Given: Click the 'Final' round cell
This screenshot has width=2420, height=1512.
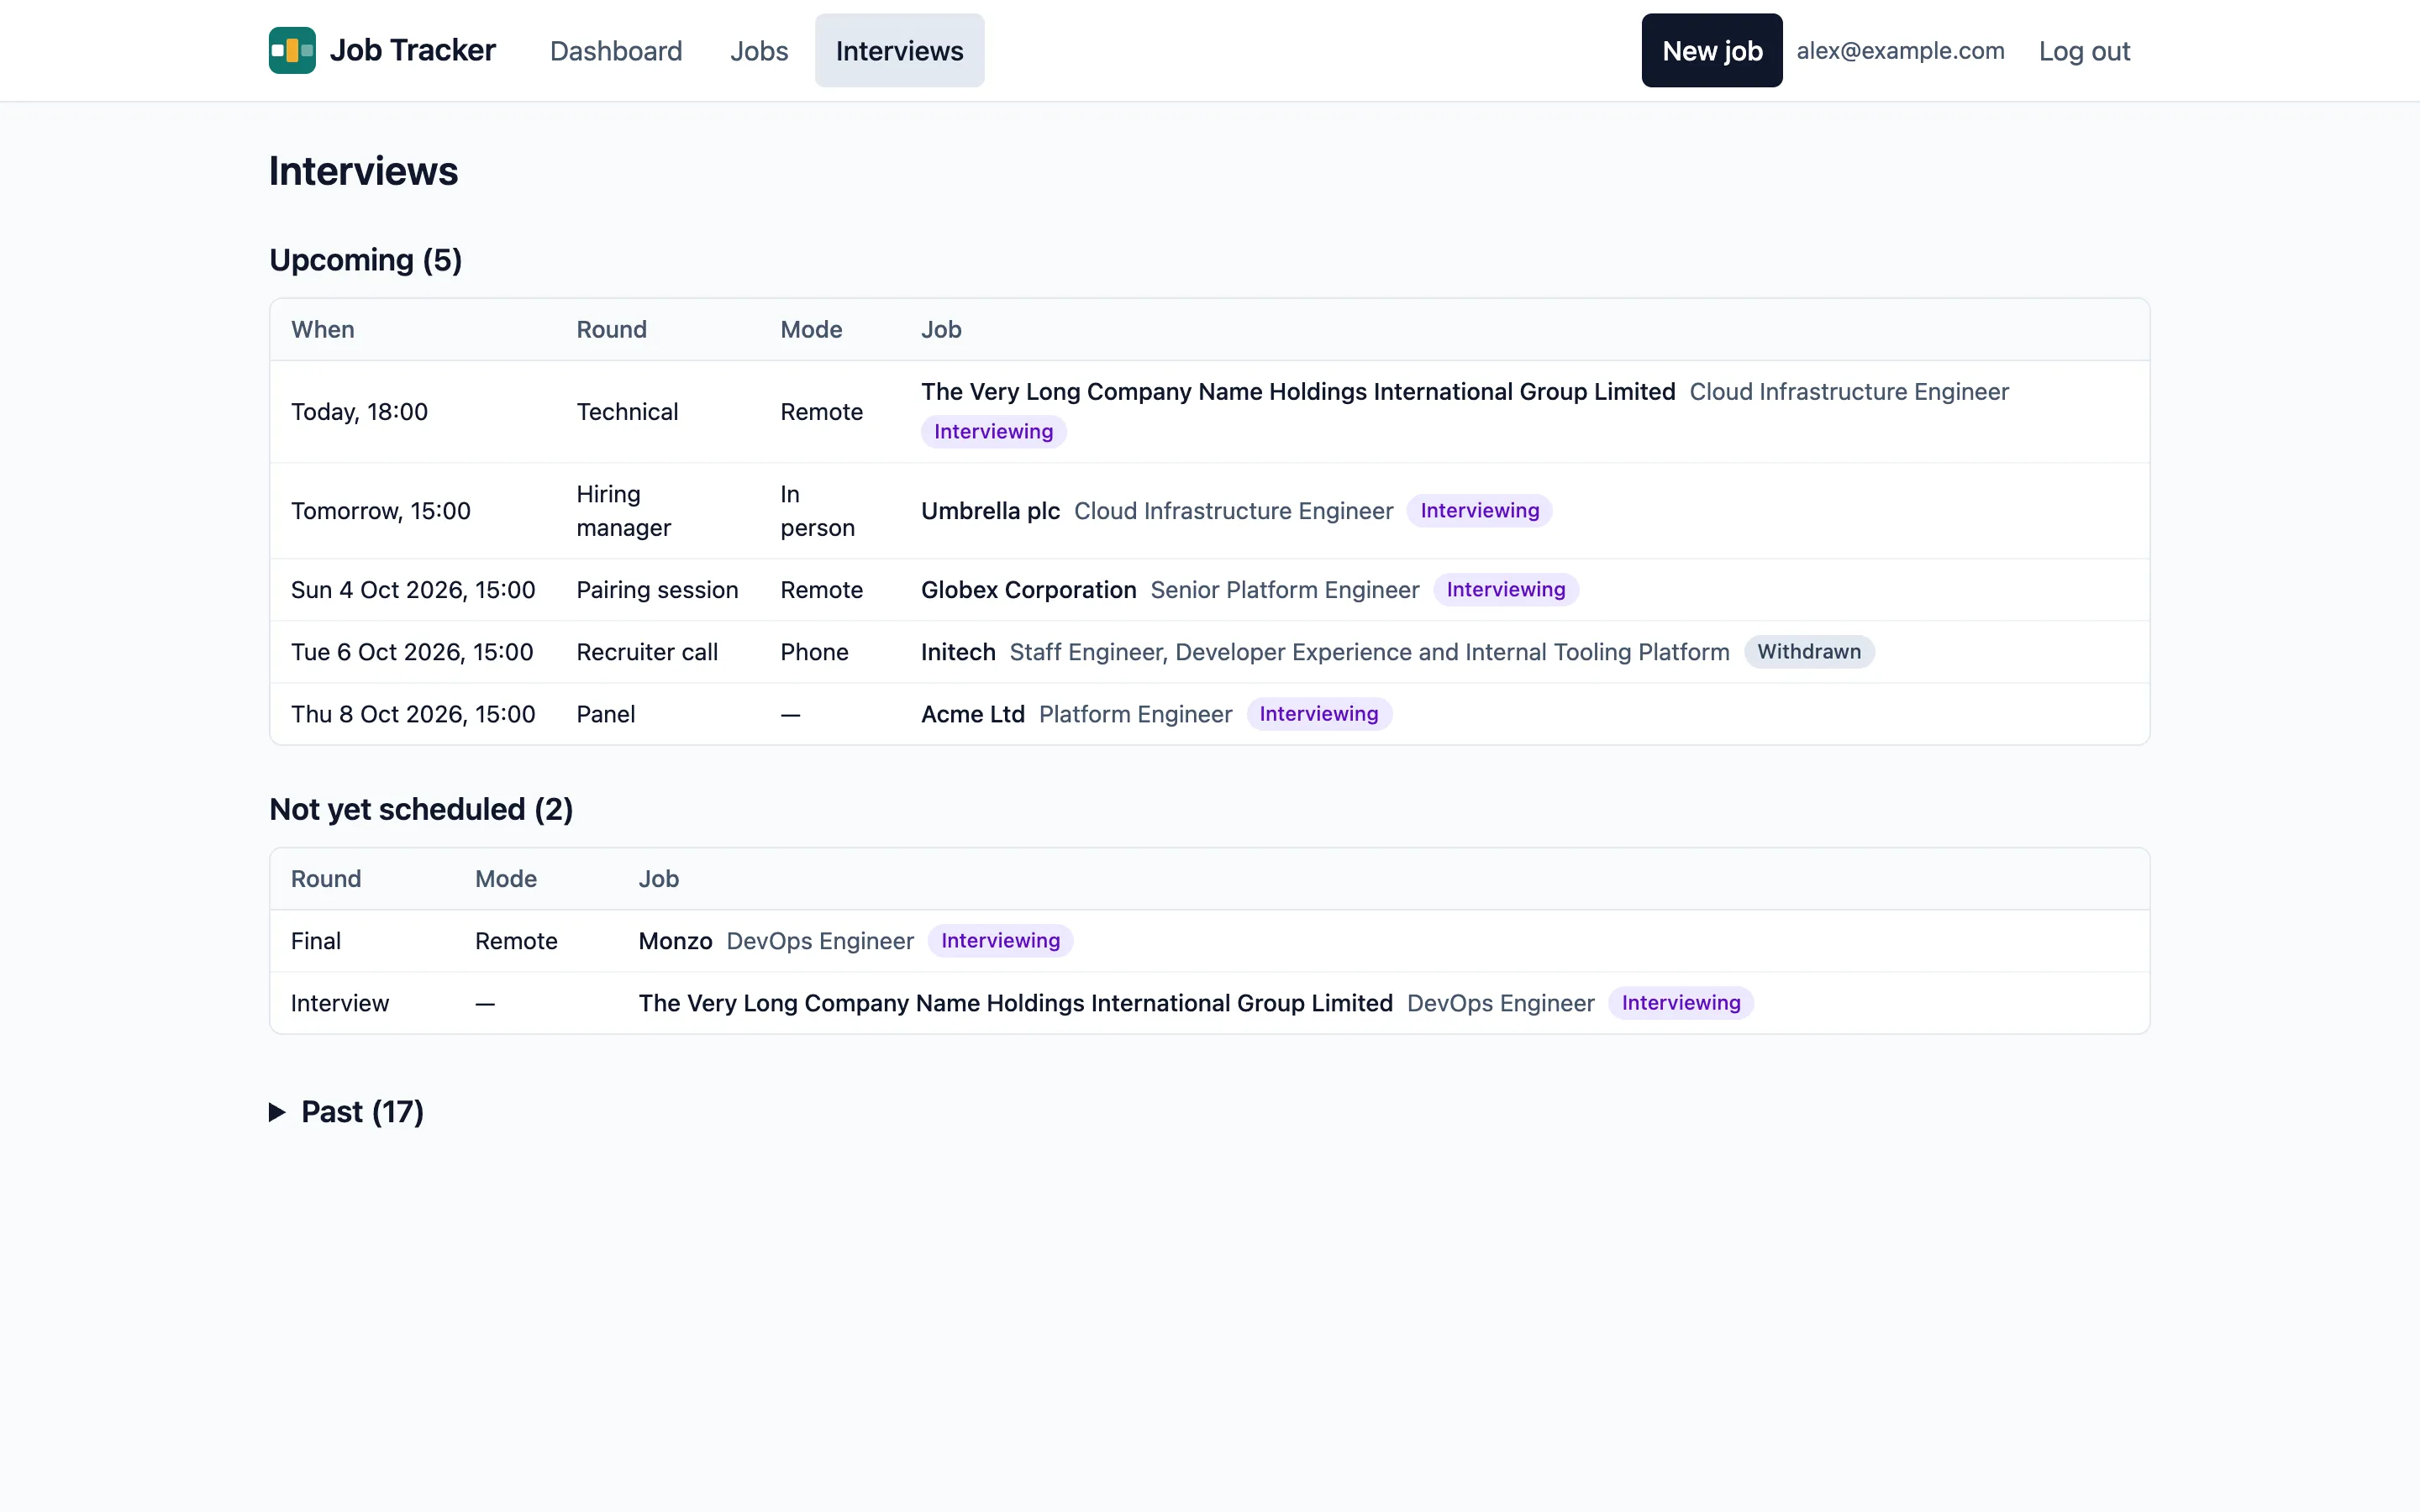Looking at the screenshot, I should coord(316,941).
